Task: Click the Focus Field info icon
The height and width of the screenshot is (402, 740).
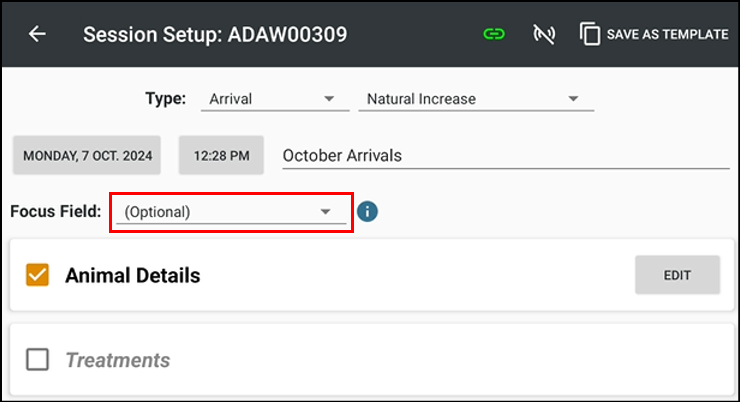Action: click(368, 212)
